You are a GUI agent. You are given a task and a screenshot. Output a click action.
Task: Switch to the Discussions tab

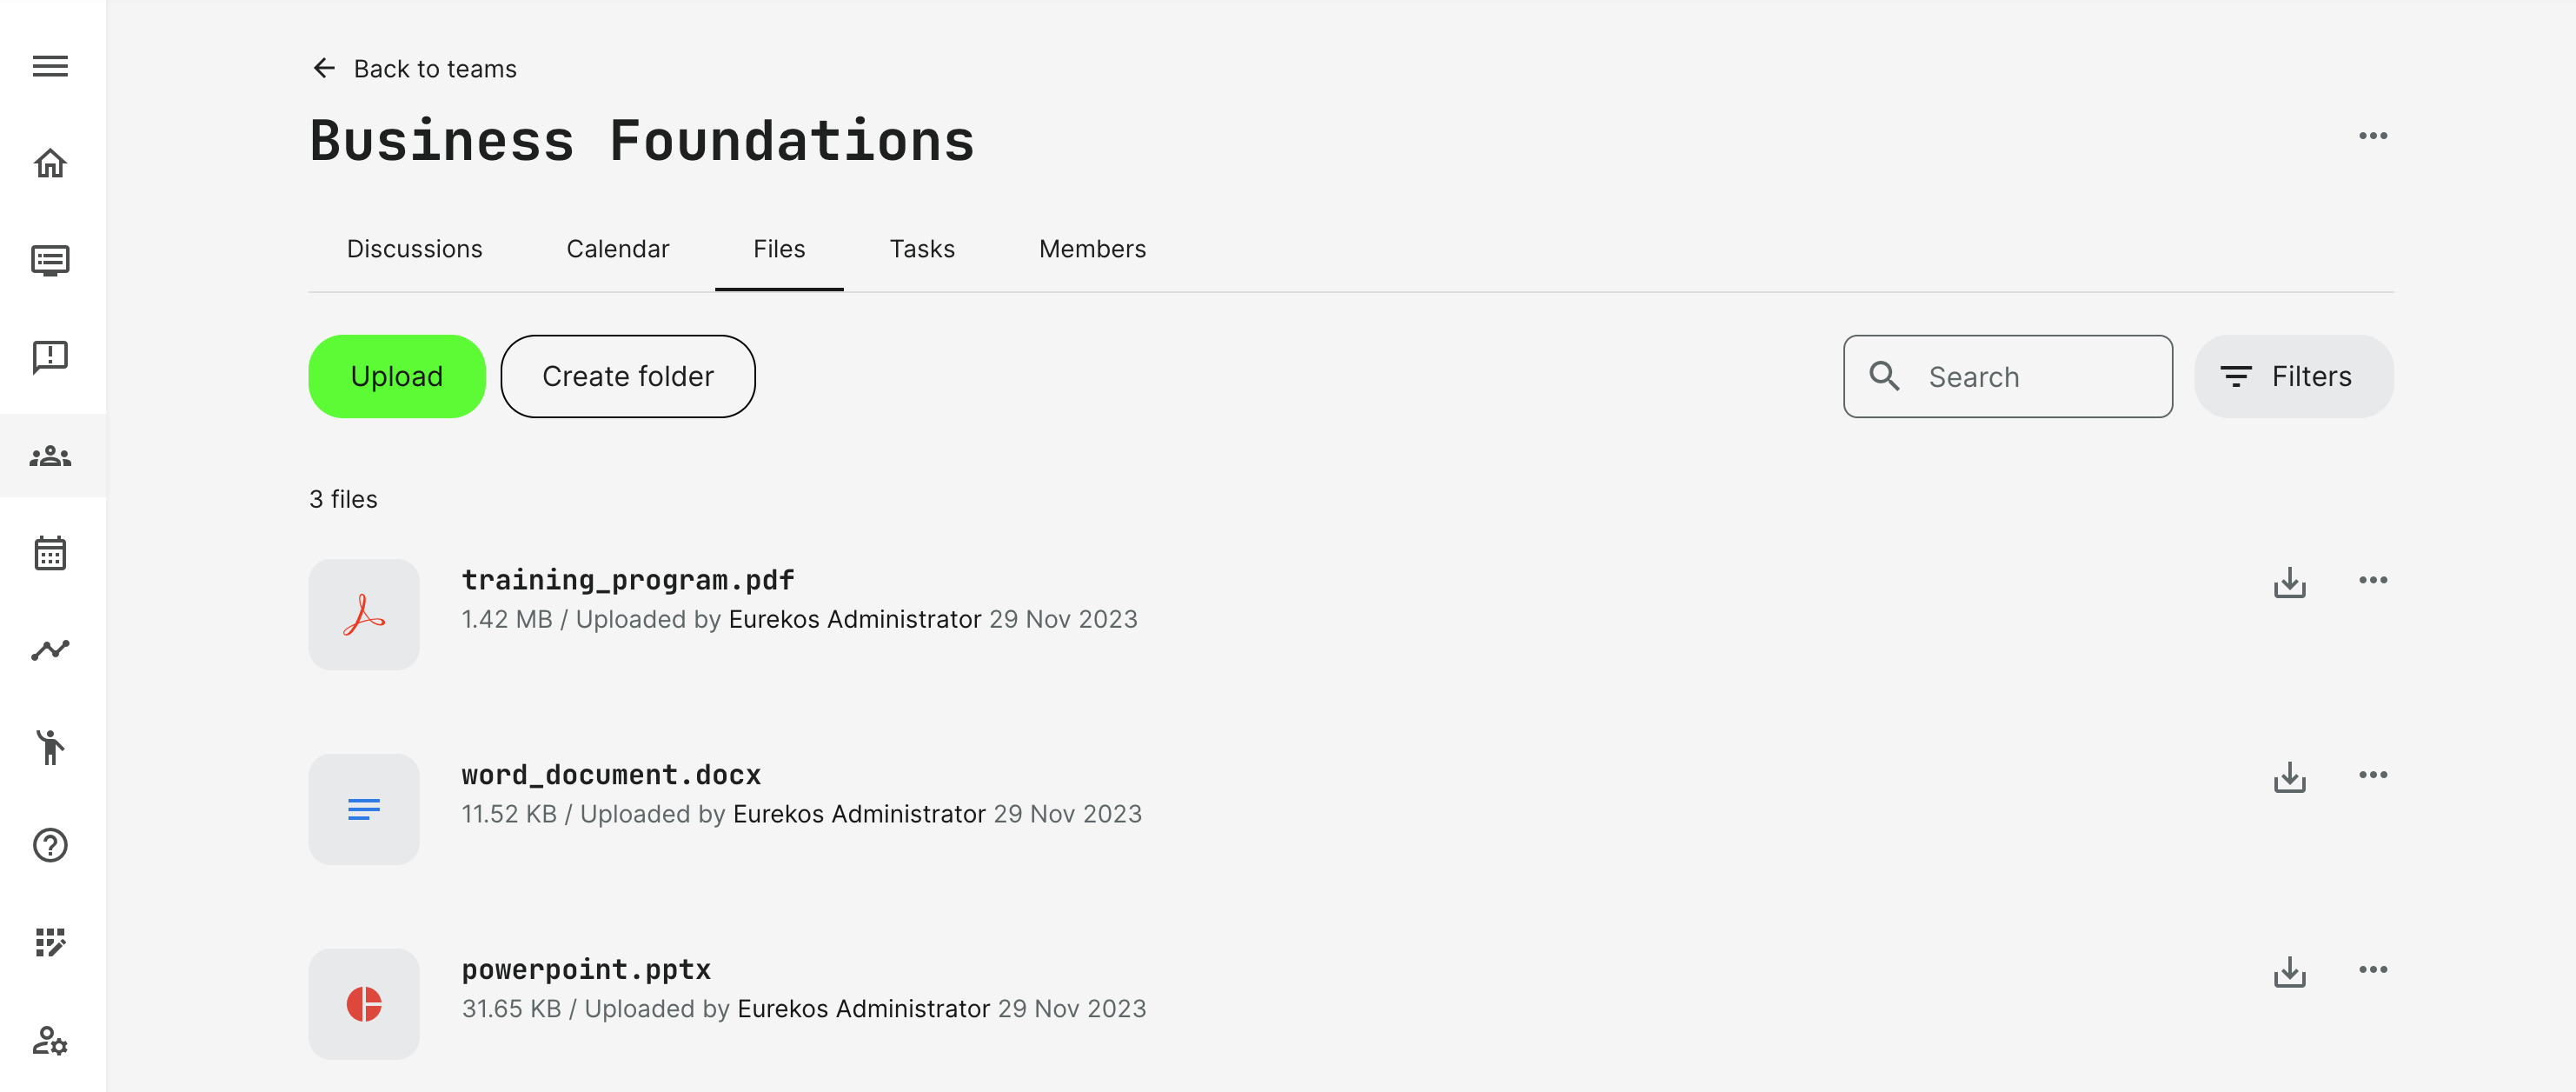414,249
